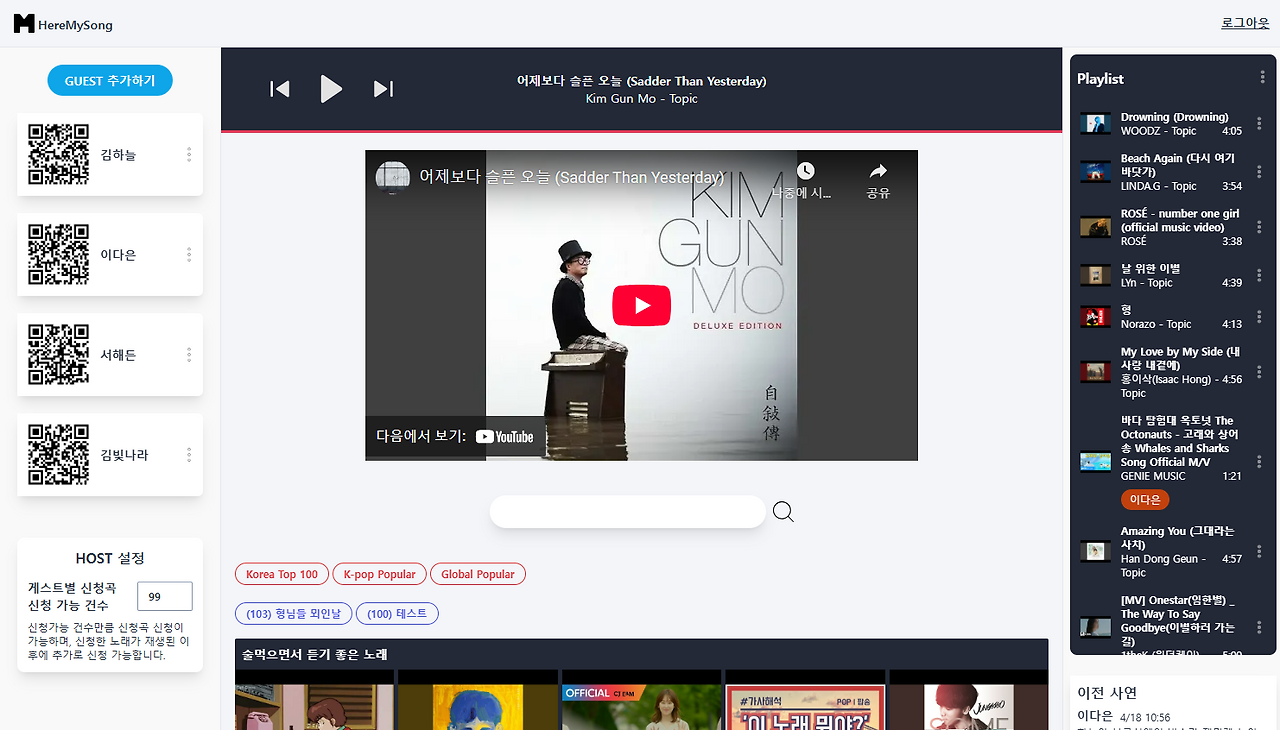
Task: Select the K-pop Popular chart
Action: (x=380, y=574)
